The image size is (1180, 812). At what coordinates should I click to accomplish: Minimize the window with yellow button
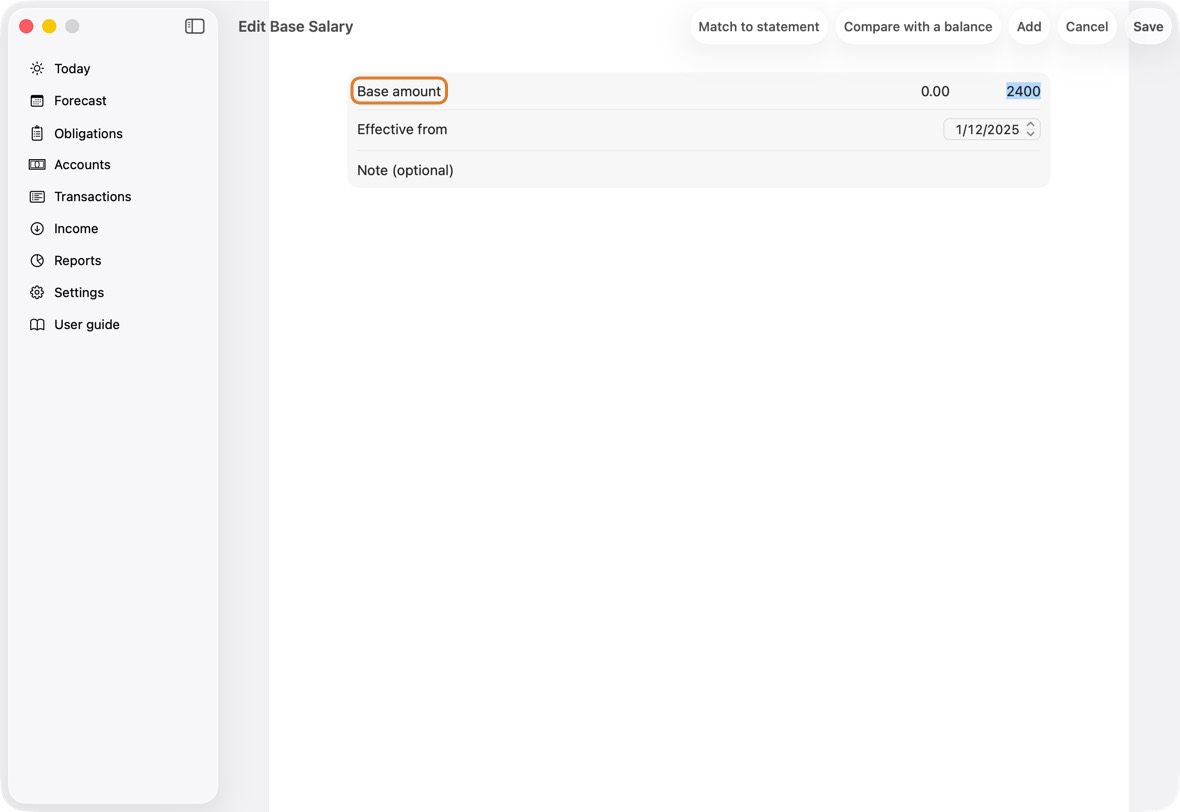click(50, 26)
